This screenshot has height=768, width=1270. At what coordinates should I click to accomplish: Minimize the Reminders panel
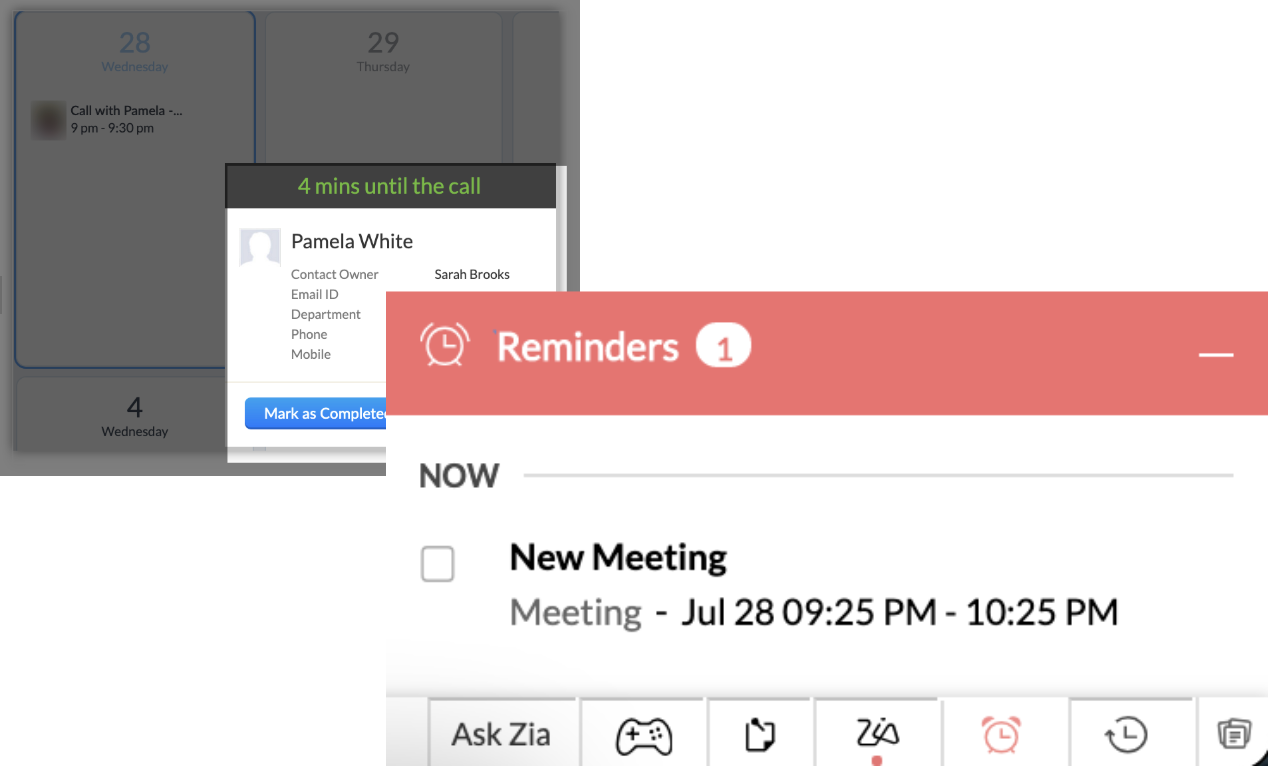1216,354
